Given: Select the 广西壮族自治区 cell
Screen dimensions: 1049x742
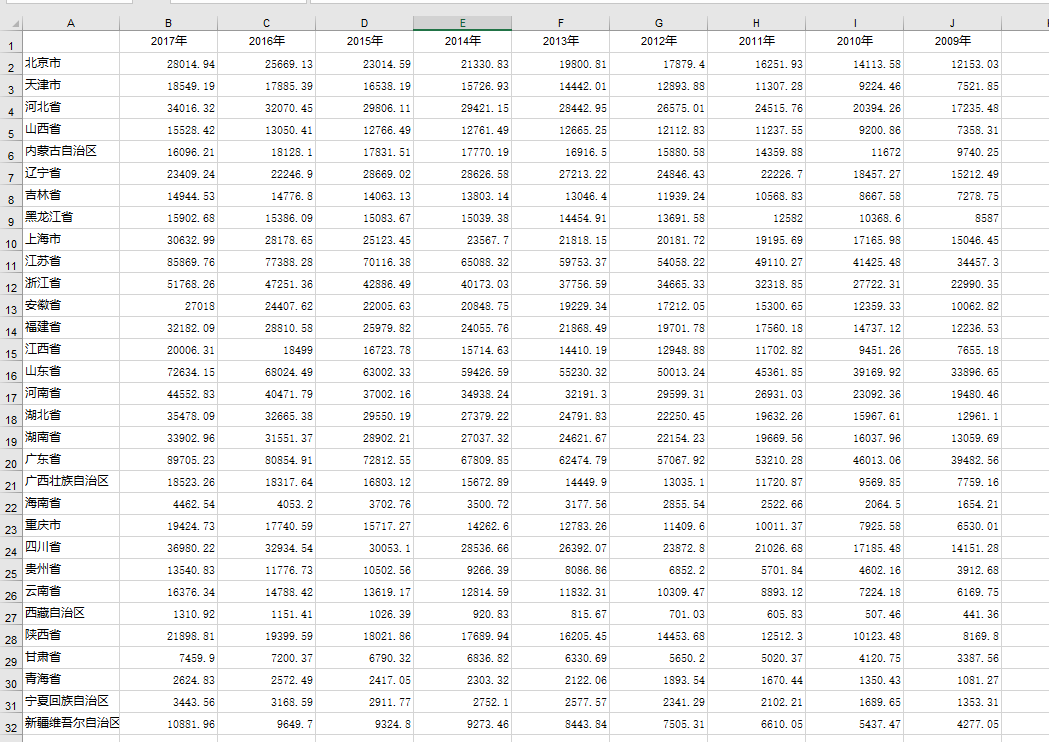Looking at the screenshot, I should [71, 482].
